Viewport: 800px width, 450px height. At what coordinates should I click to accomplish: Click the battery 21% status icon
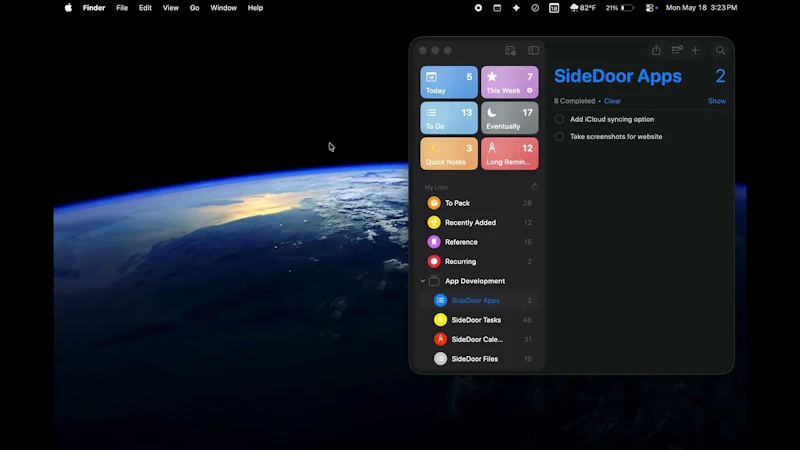pyautogui.click(x=620, y=8)
